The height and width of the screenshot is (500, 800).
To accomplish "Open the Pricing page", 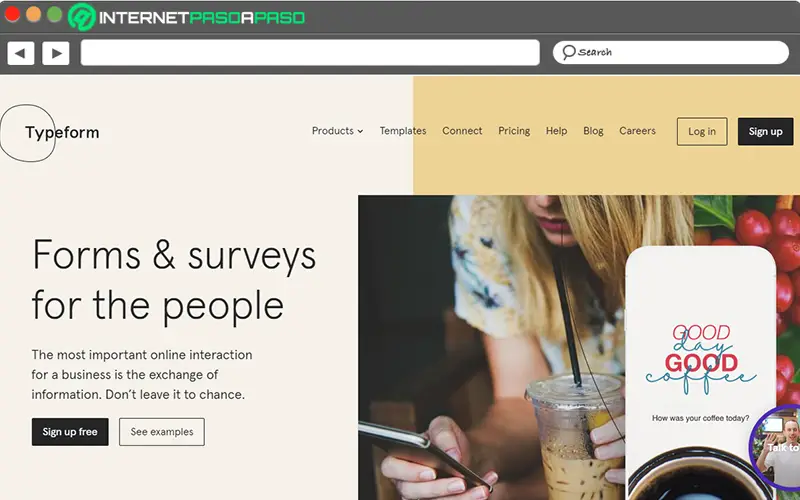I will [x=514, y=131].
